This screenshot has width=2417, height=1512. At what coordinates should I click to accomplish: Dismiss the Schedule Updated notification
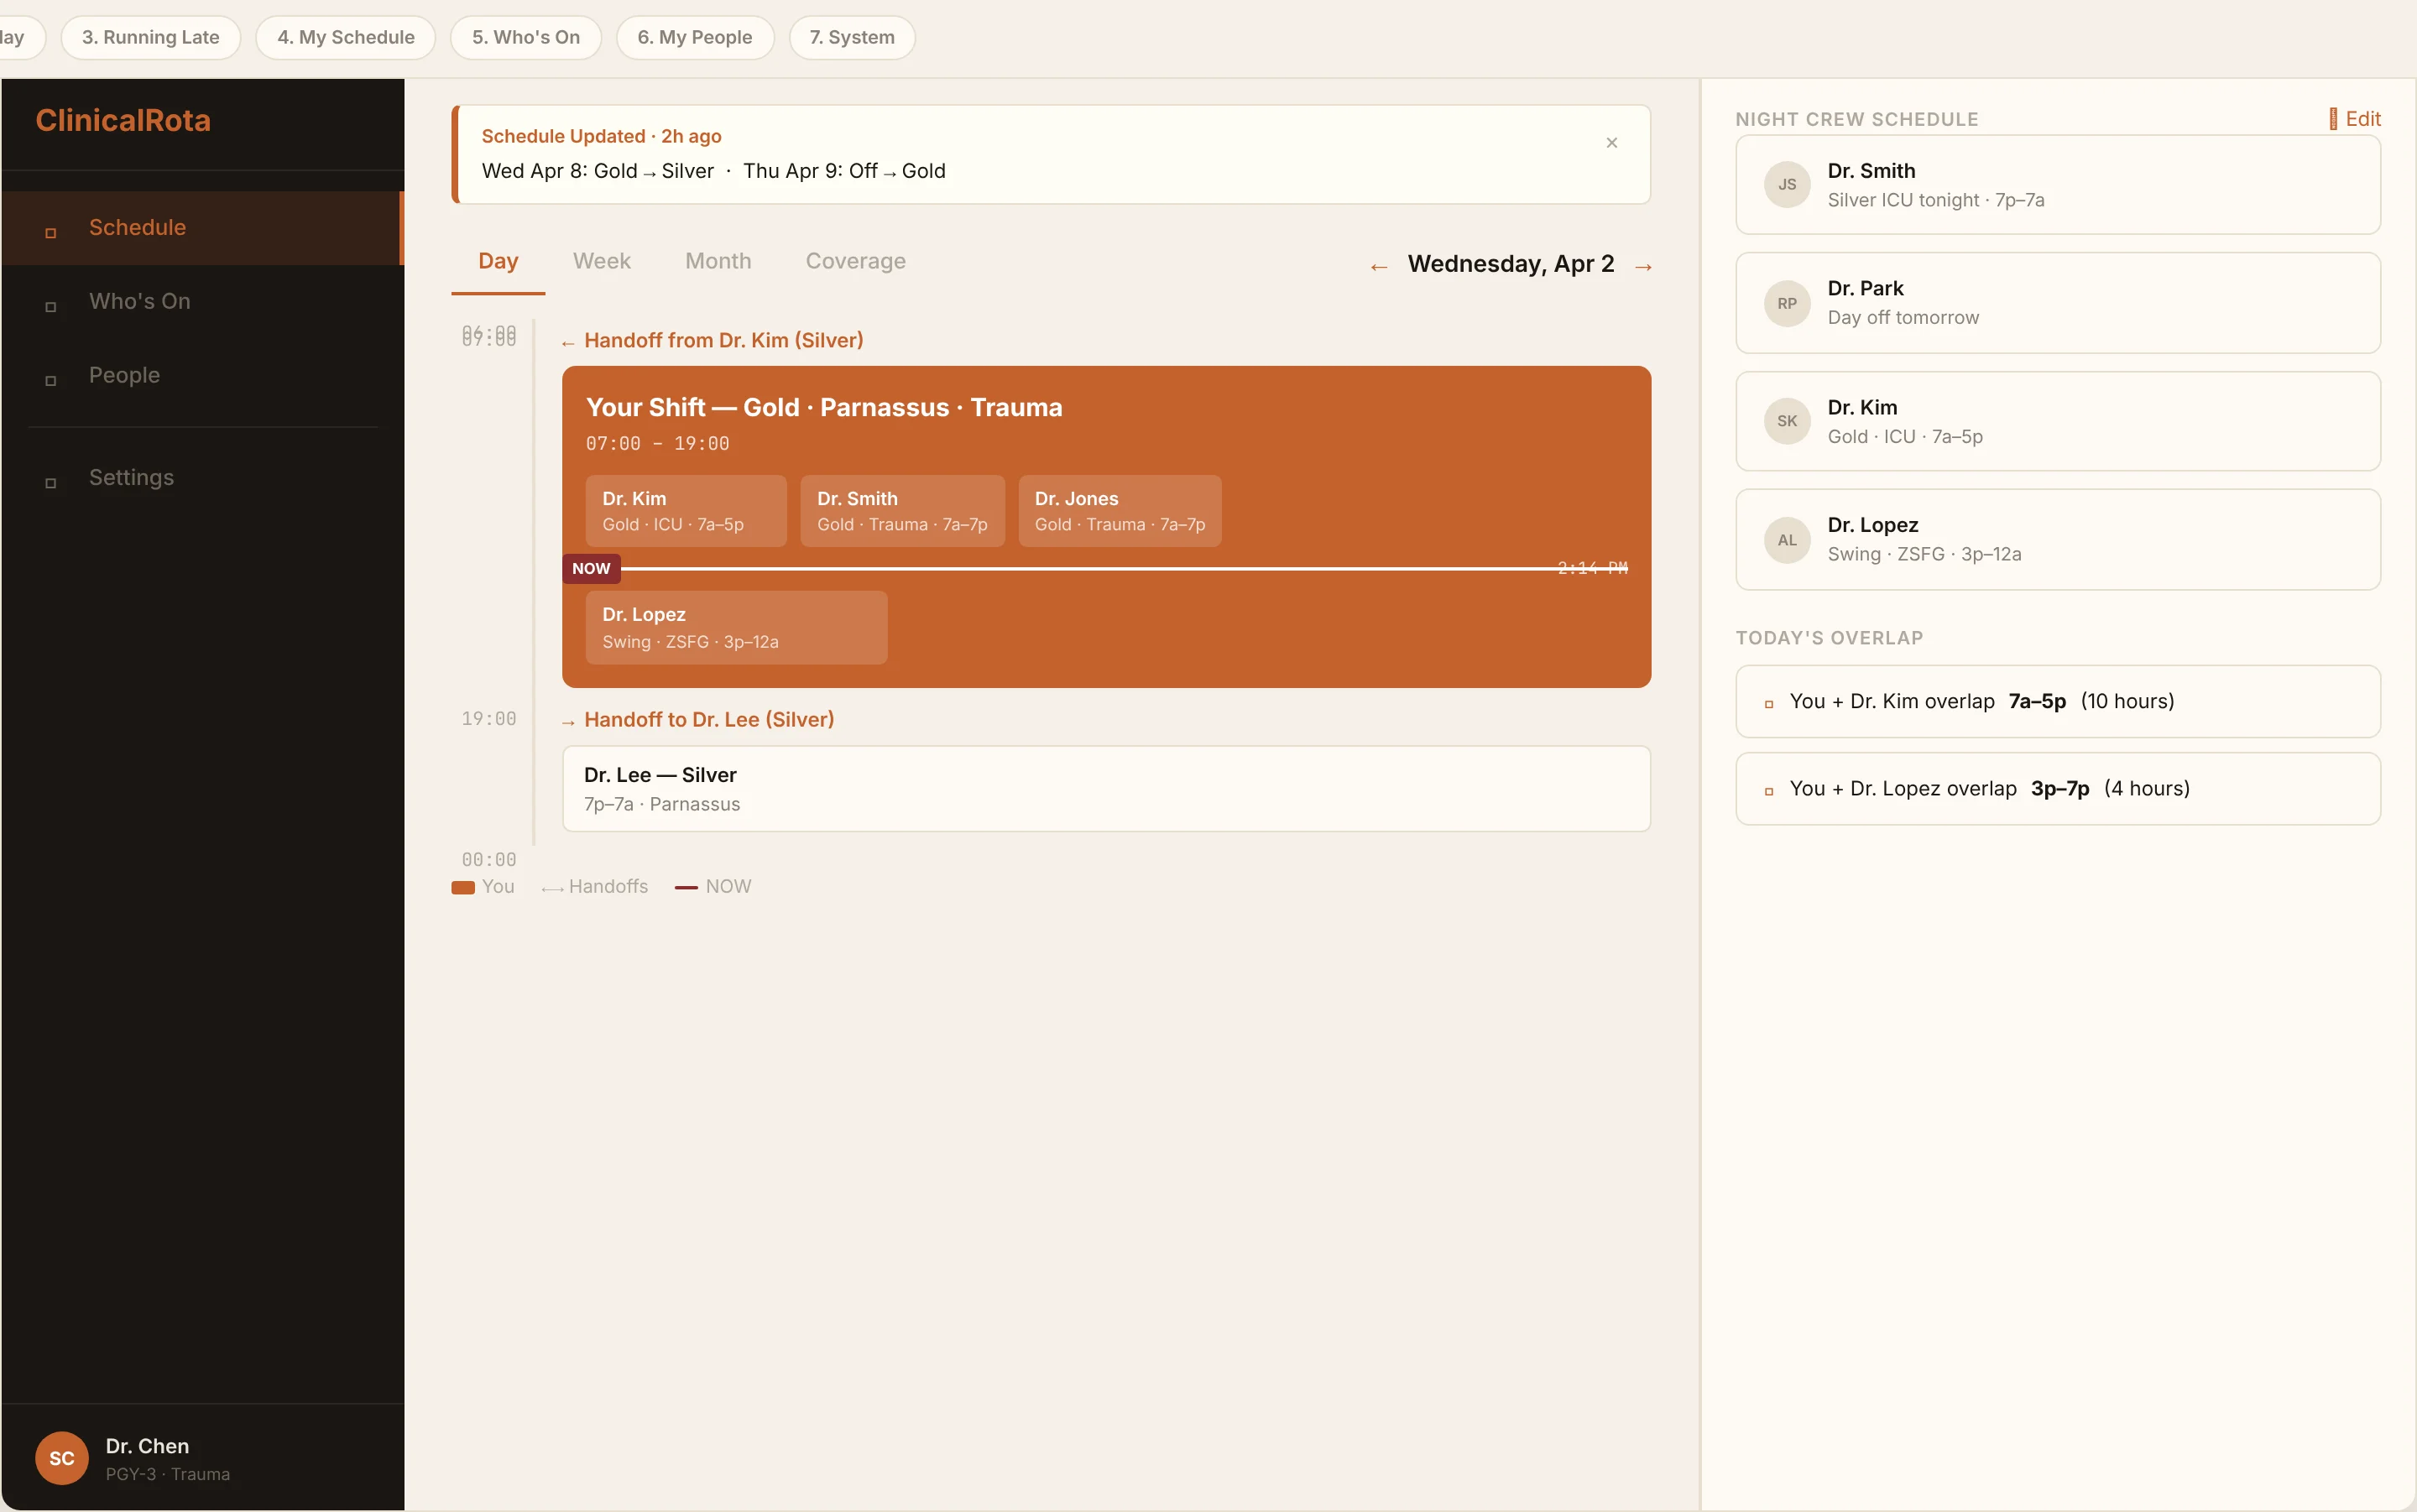point(1611,143)
